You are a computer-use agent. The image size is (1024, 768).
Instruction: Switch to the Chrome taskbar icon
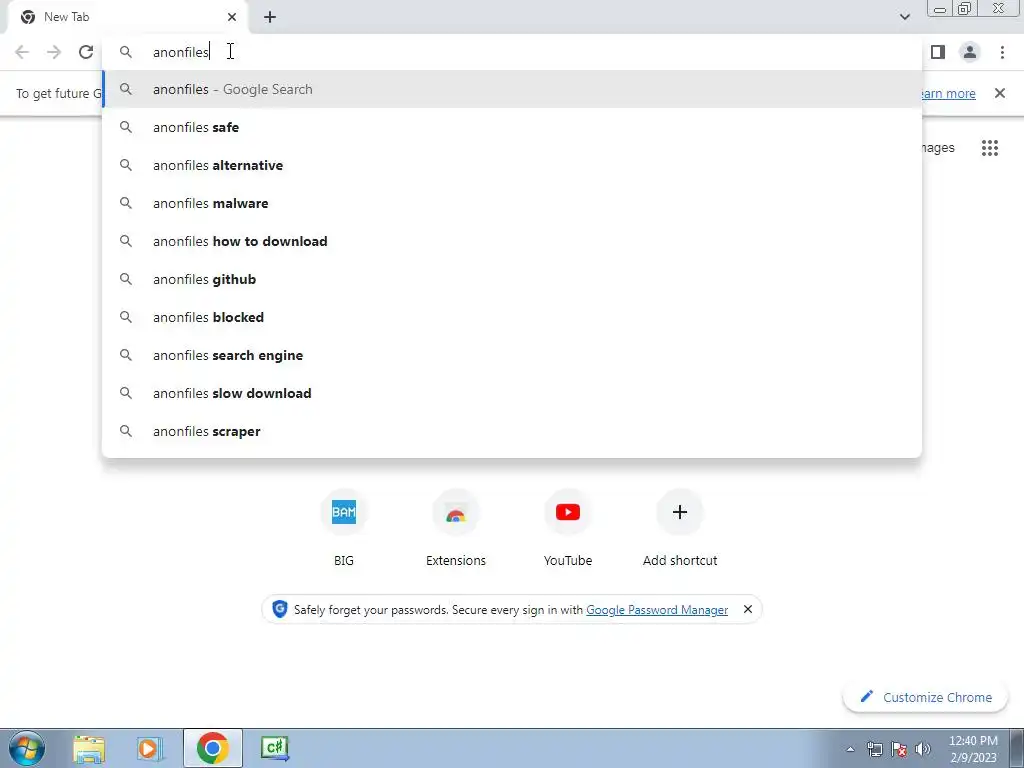(212, 748)
